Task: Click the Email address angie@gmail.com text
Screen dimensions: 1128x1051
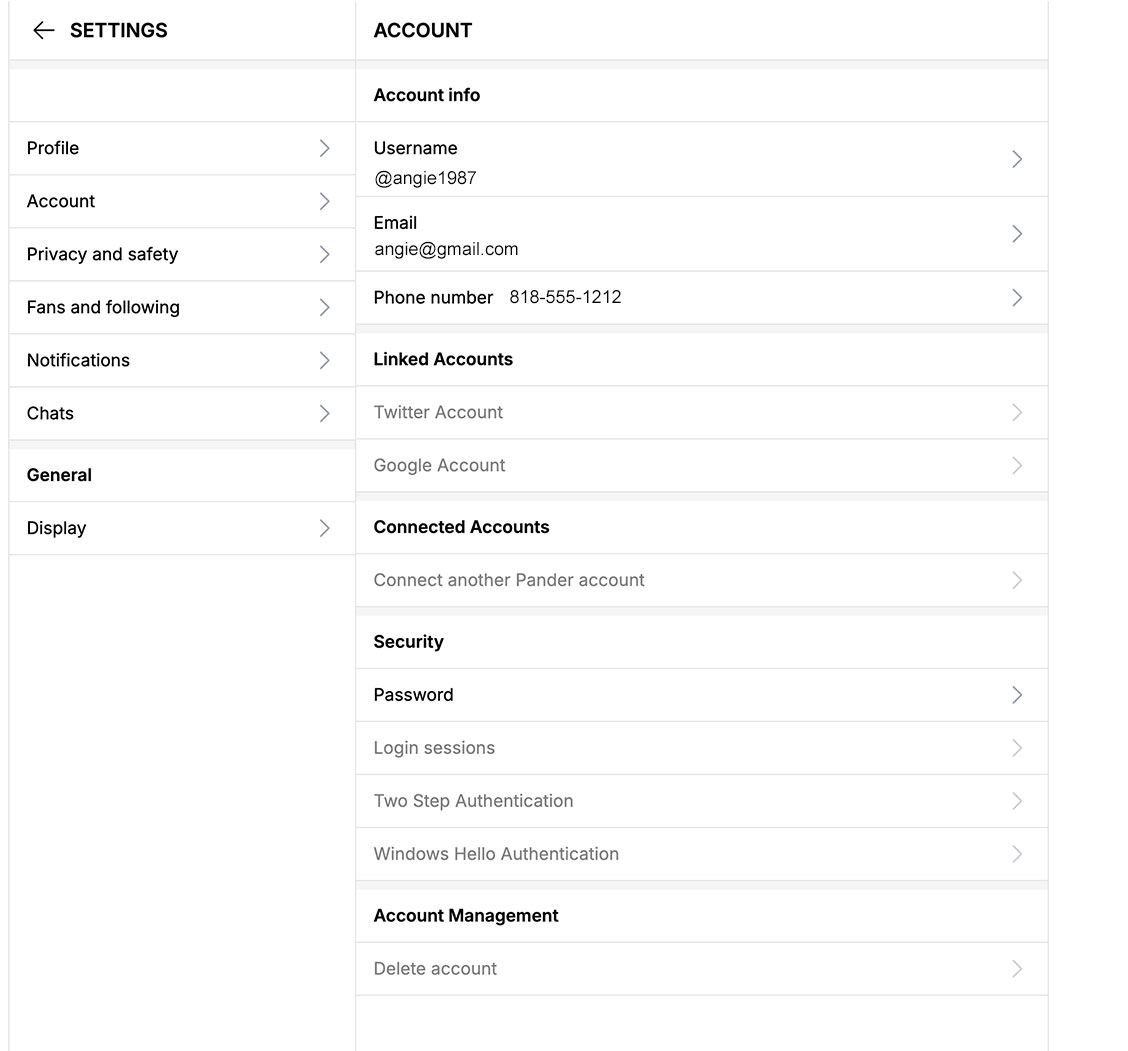Action: (x=446, y=249)
